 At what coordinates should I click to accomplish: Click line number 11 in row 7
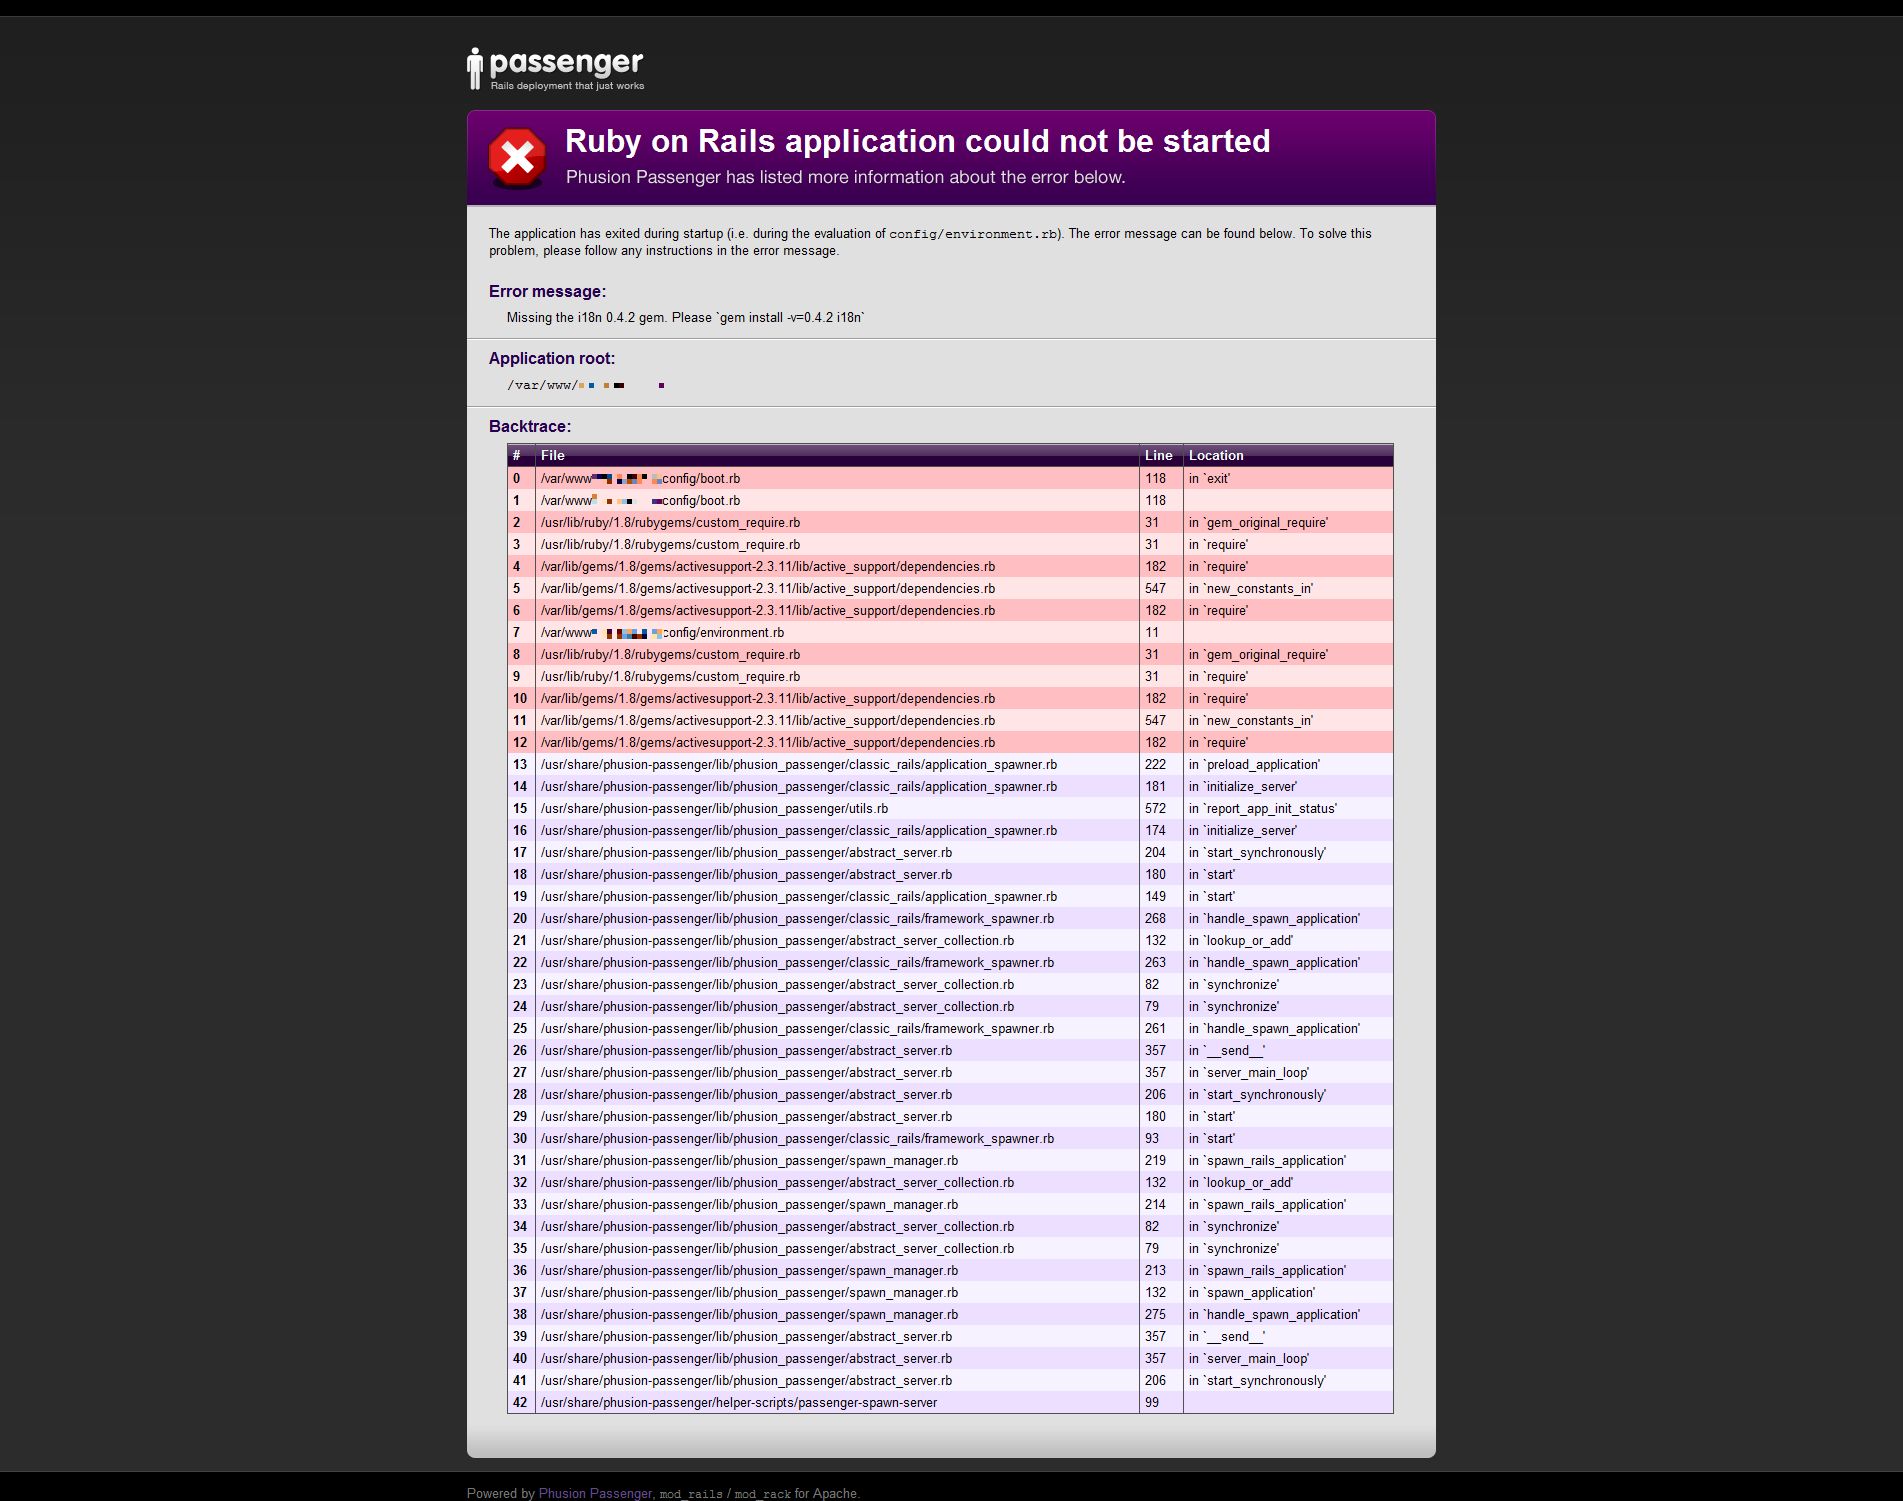[1152, 632]
